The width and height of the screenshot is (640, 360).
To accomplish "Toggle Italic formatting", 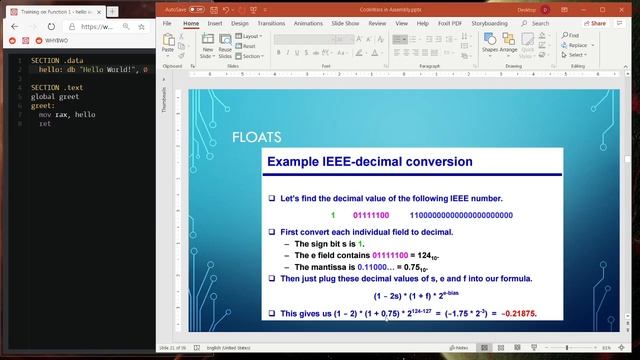I will pyautogui.click(x=288, y=53).
